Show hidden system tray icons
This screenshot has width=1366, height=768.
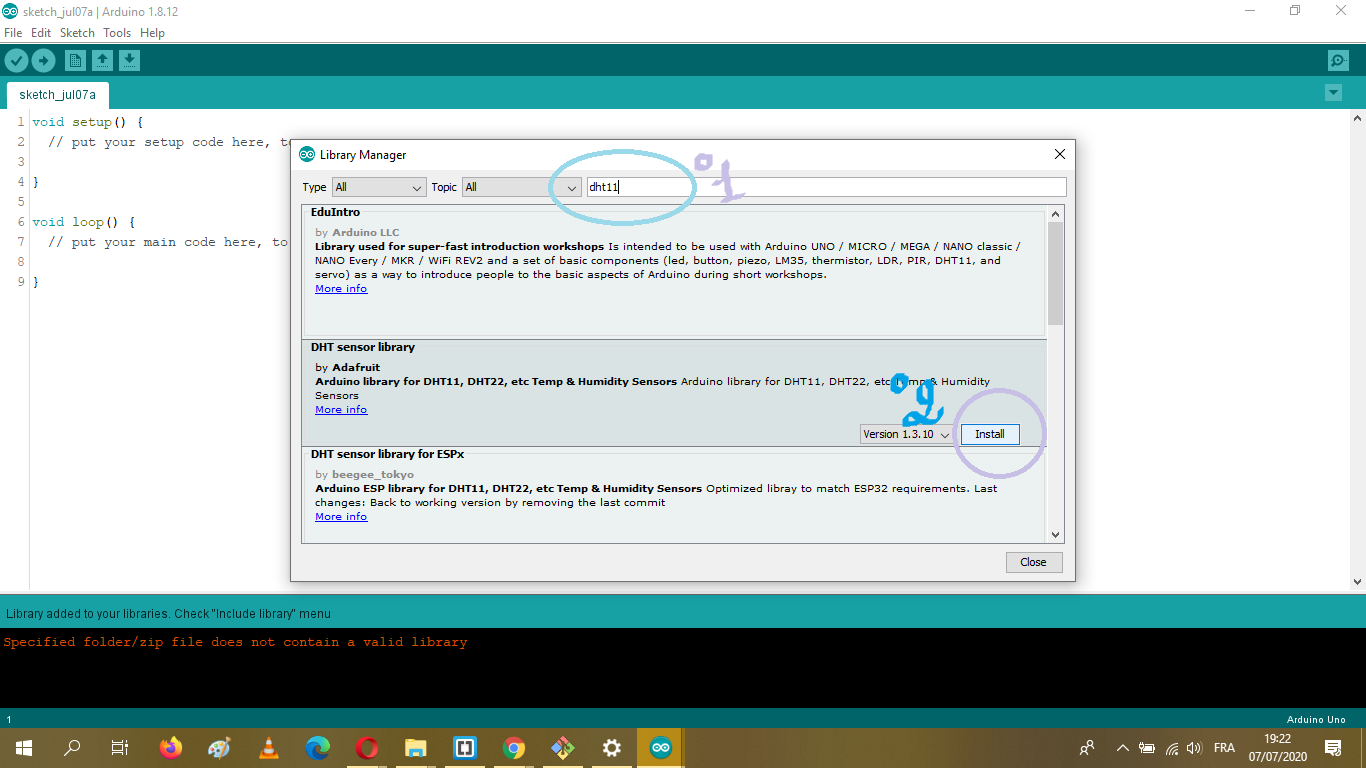click(1122, 748)
